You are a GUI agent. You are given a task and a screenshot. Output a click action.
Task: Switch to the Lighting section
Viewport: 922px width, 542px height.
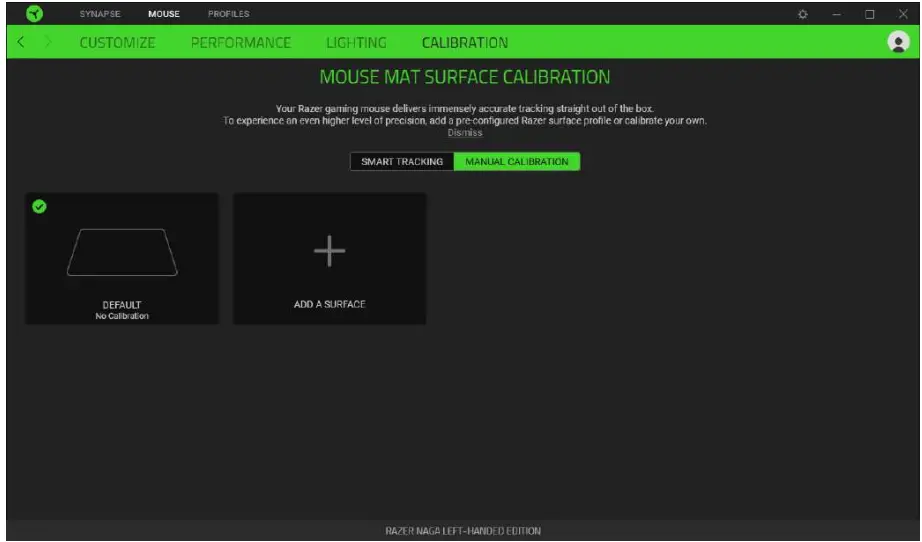point(356,42)
